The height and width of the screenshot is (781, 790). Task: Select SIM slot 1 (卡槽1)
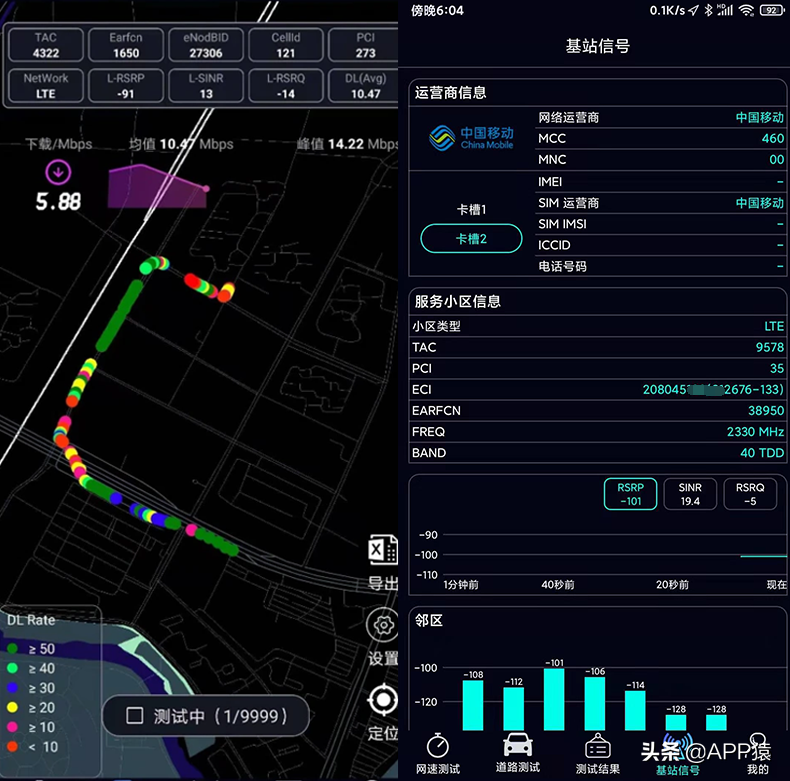click(471, 209)
